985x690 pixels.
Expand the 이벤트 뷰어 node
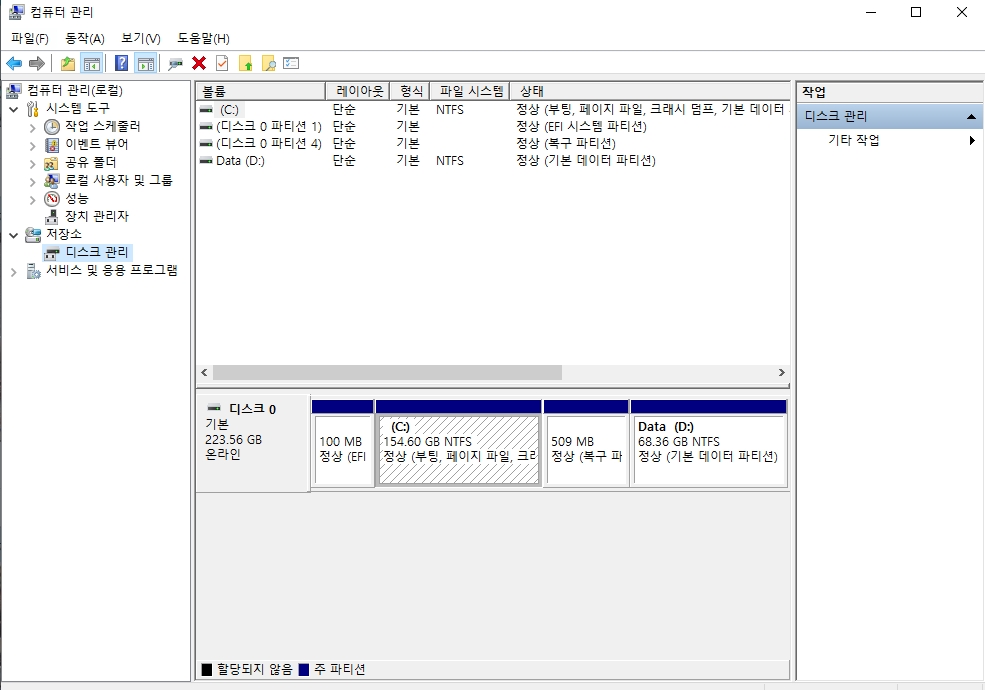click(33, 145)
